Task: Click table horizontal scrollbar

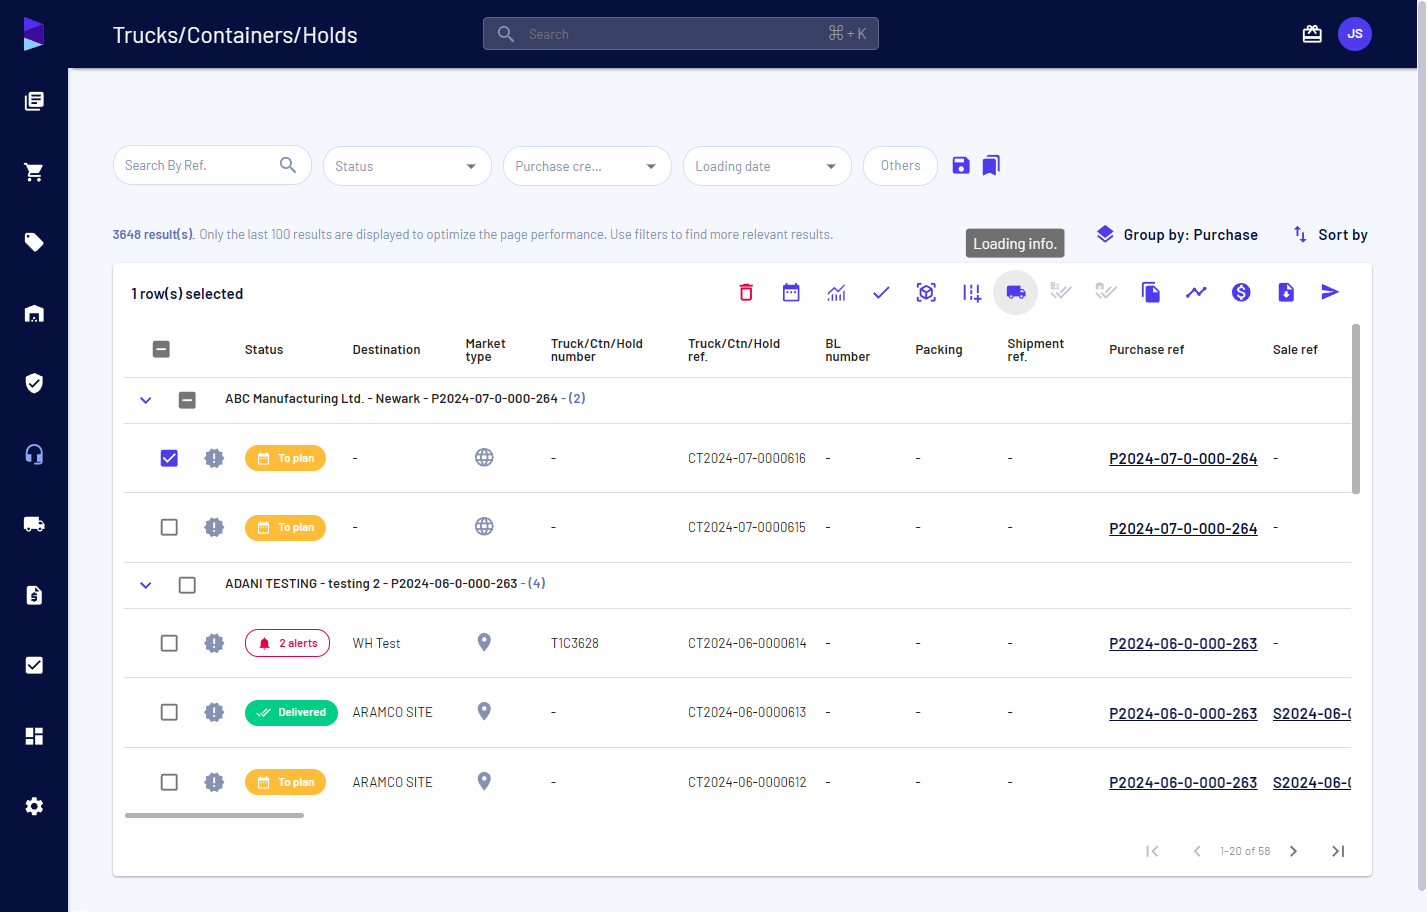Action: pyautogui.click(x=214, y=816)
